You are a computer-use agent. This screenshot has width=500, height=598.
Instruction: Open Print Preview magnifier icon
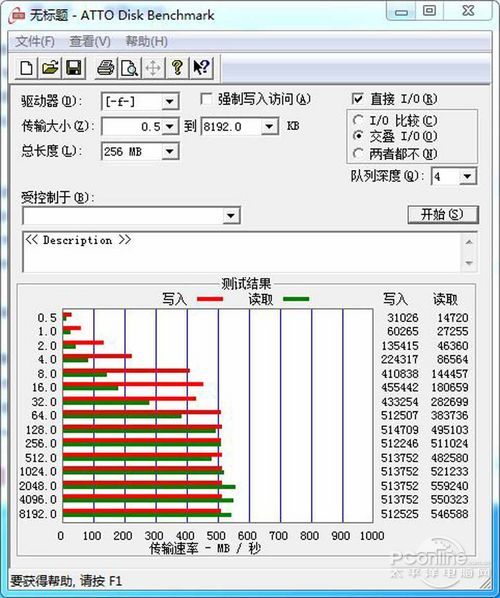point(129,68)
